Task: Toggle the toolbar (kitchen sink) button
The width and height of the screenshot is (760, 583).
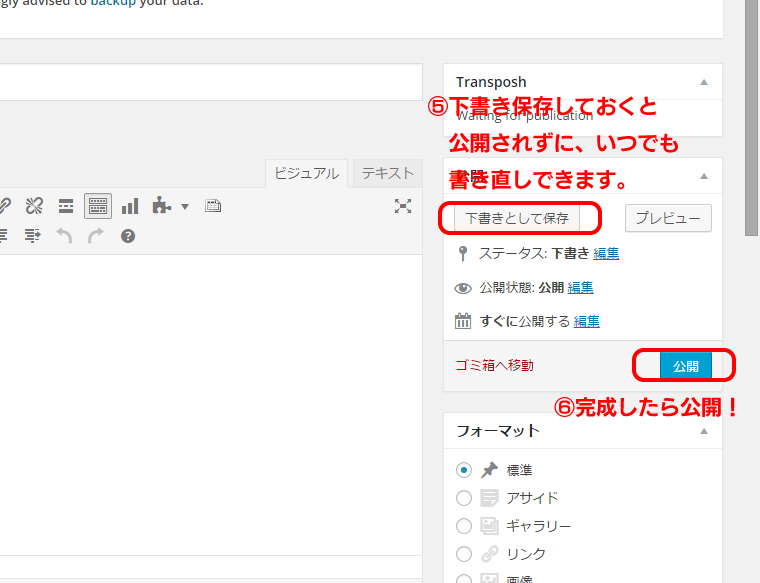Action: [98, 206]
